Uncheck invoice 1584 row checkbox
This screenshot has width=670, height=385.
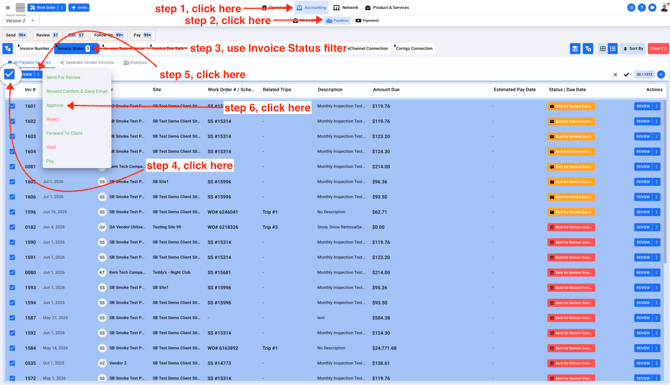coord(12,348)
